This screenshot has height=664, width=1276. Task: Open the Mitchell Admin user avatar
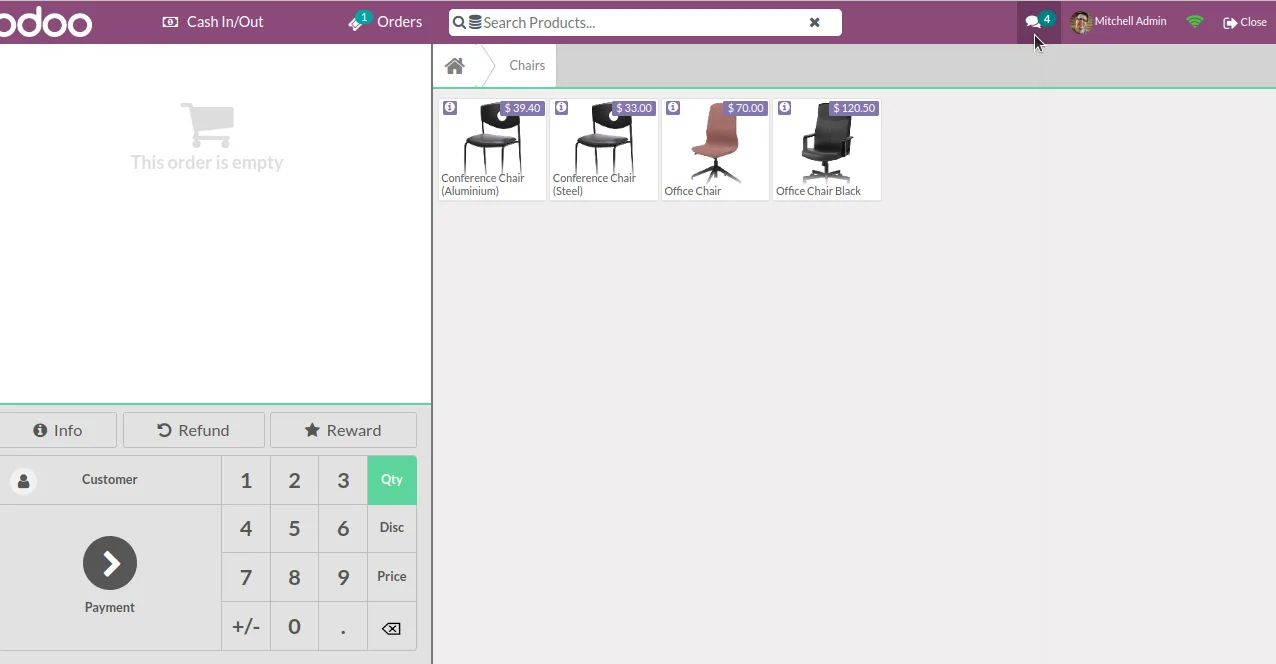1080,22
